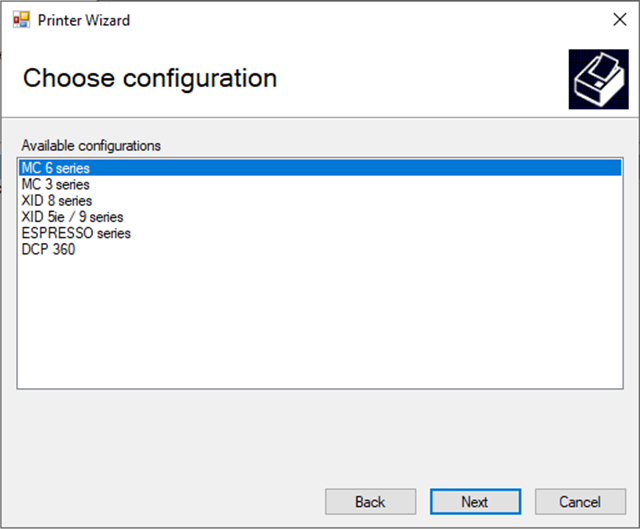Click the Available configurations label
Viewport: 640px width, 529px height.
point(91,146)
